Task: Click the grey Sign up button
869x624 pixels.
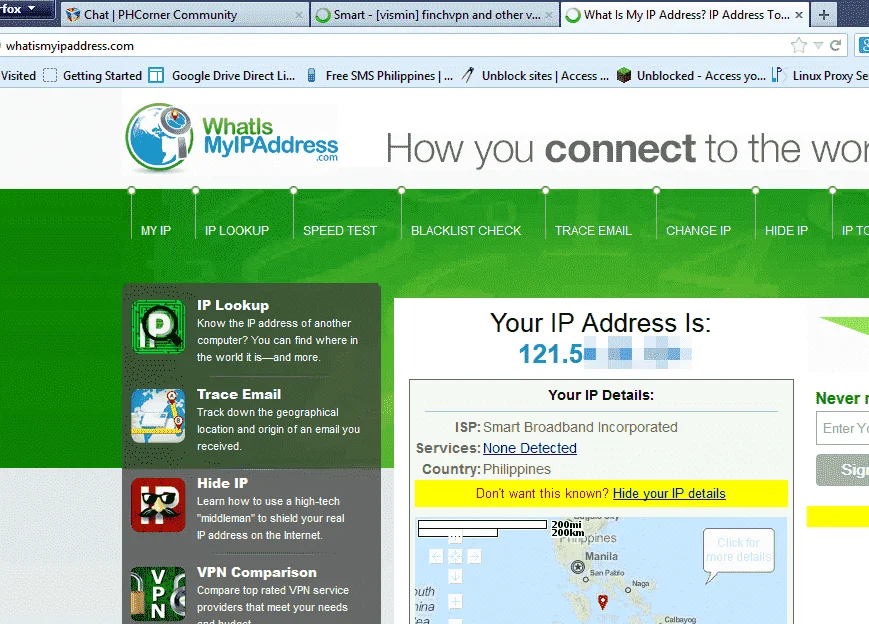Action: click(842, 470)
